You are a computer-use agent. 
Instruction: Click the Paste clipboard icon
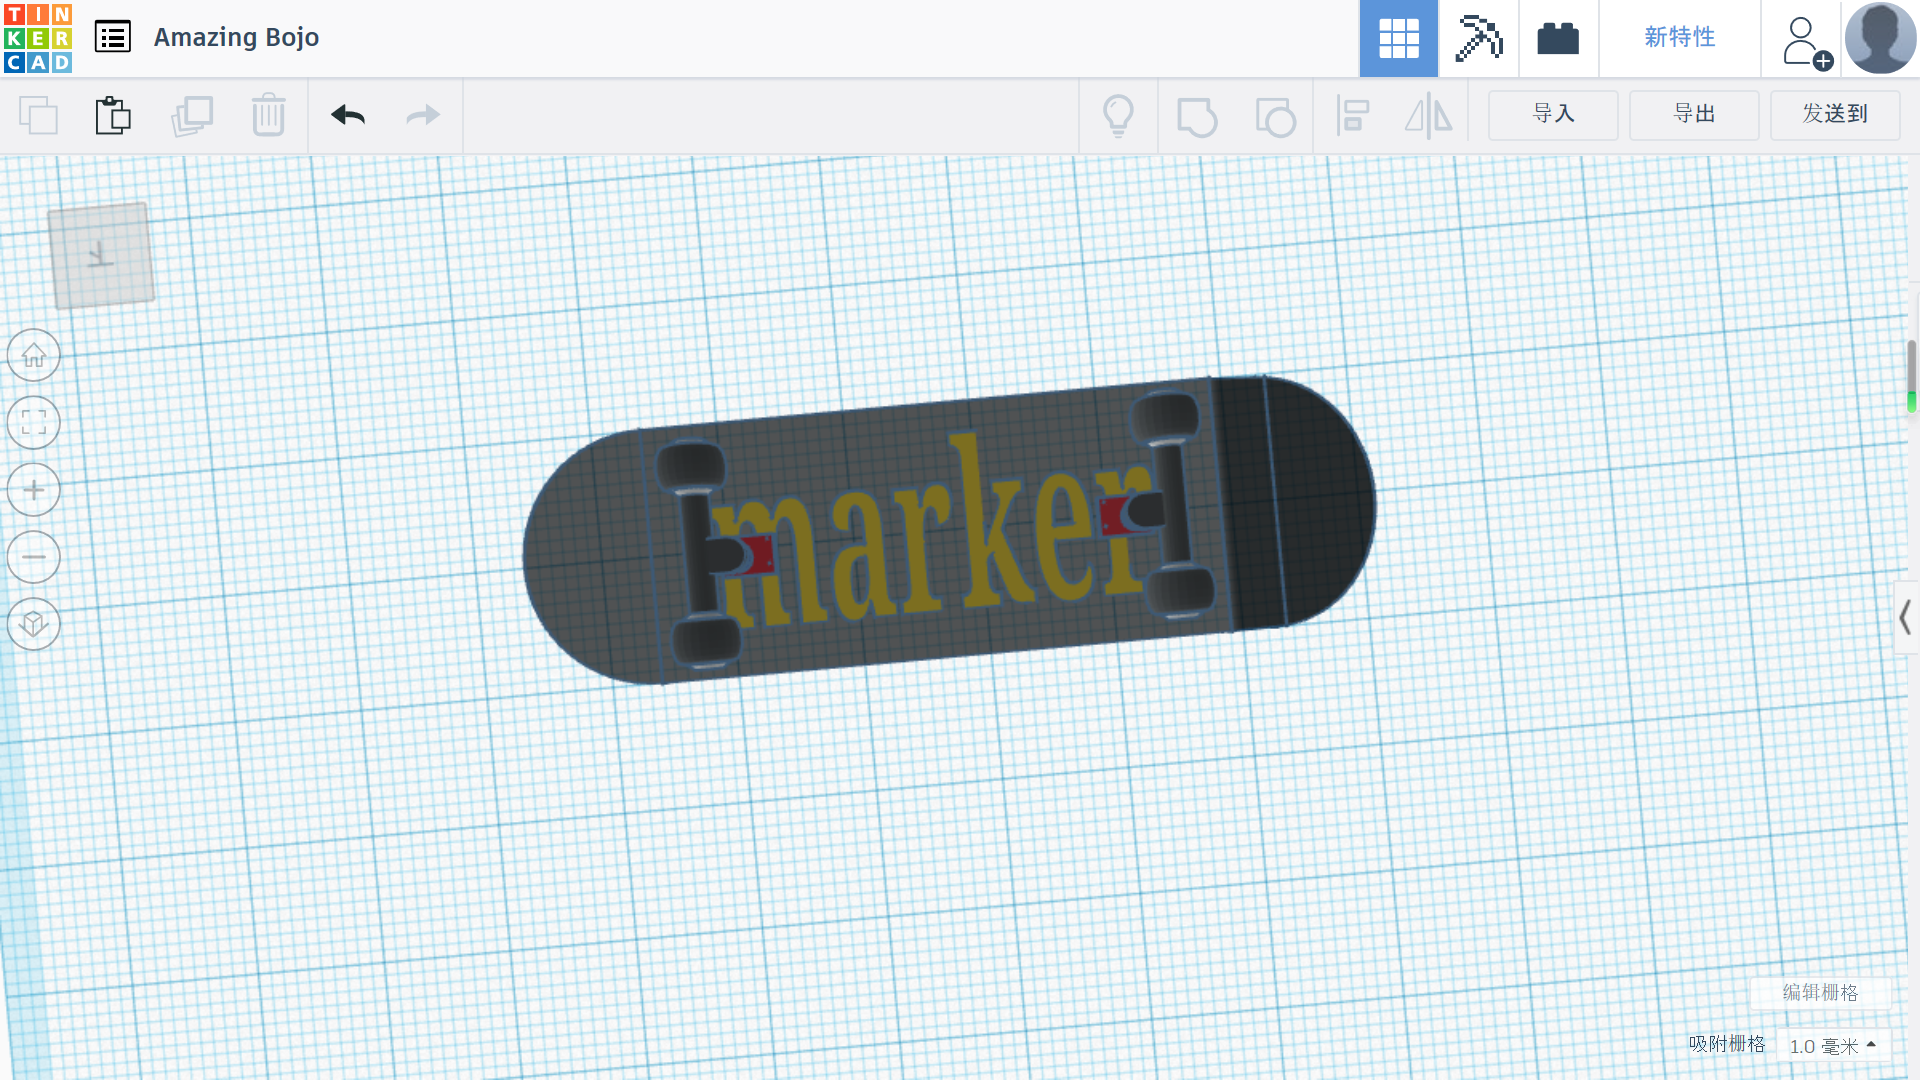pos(113,115)
